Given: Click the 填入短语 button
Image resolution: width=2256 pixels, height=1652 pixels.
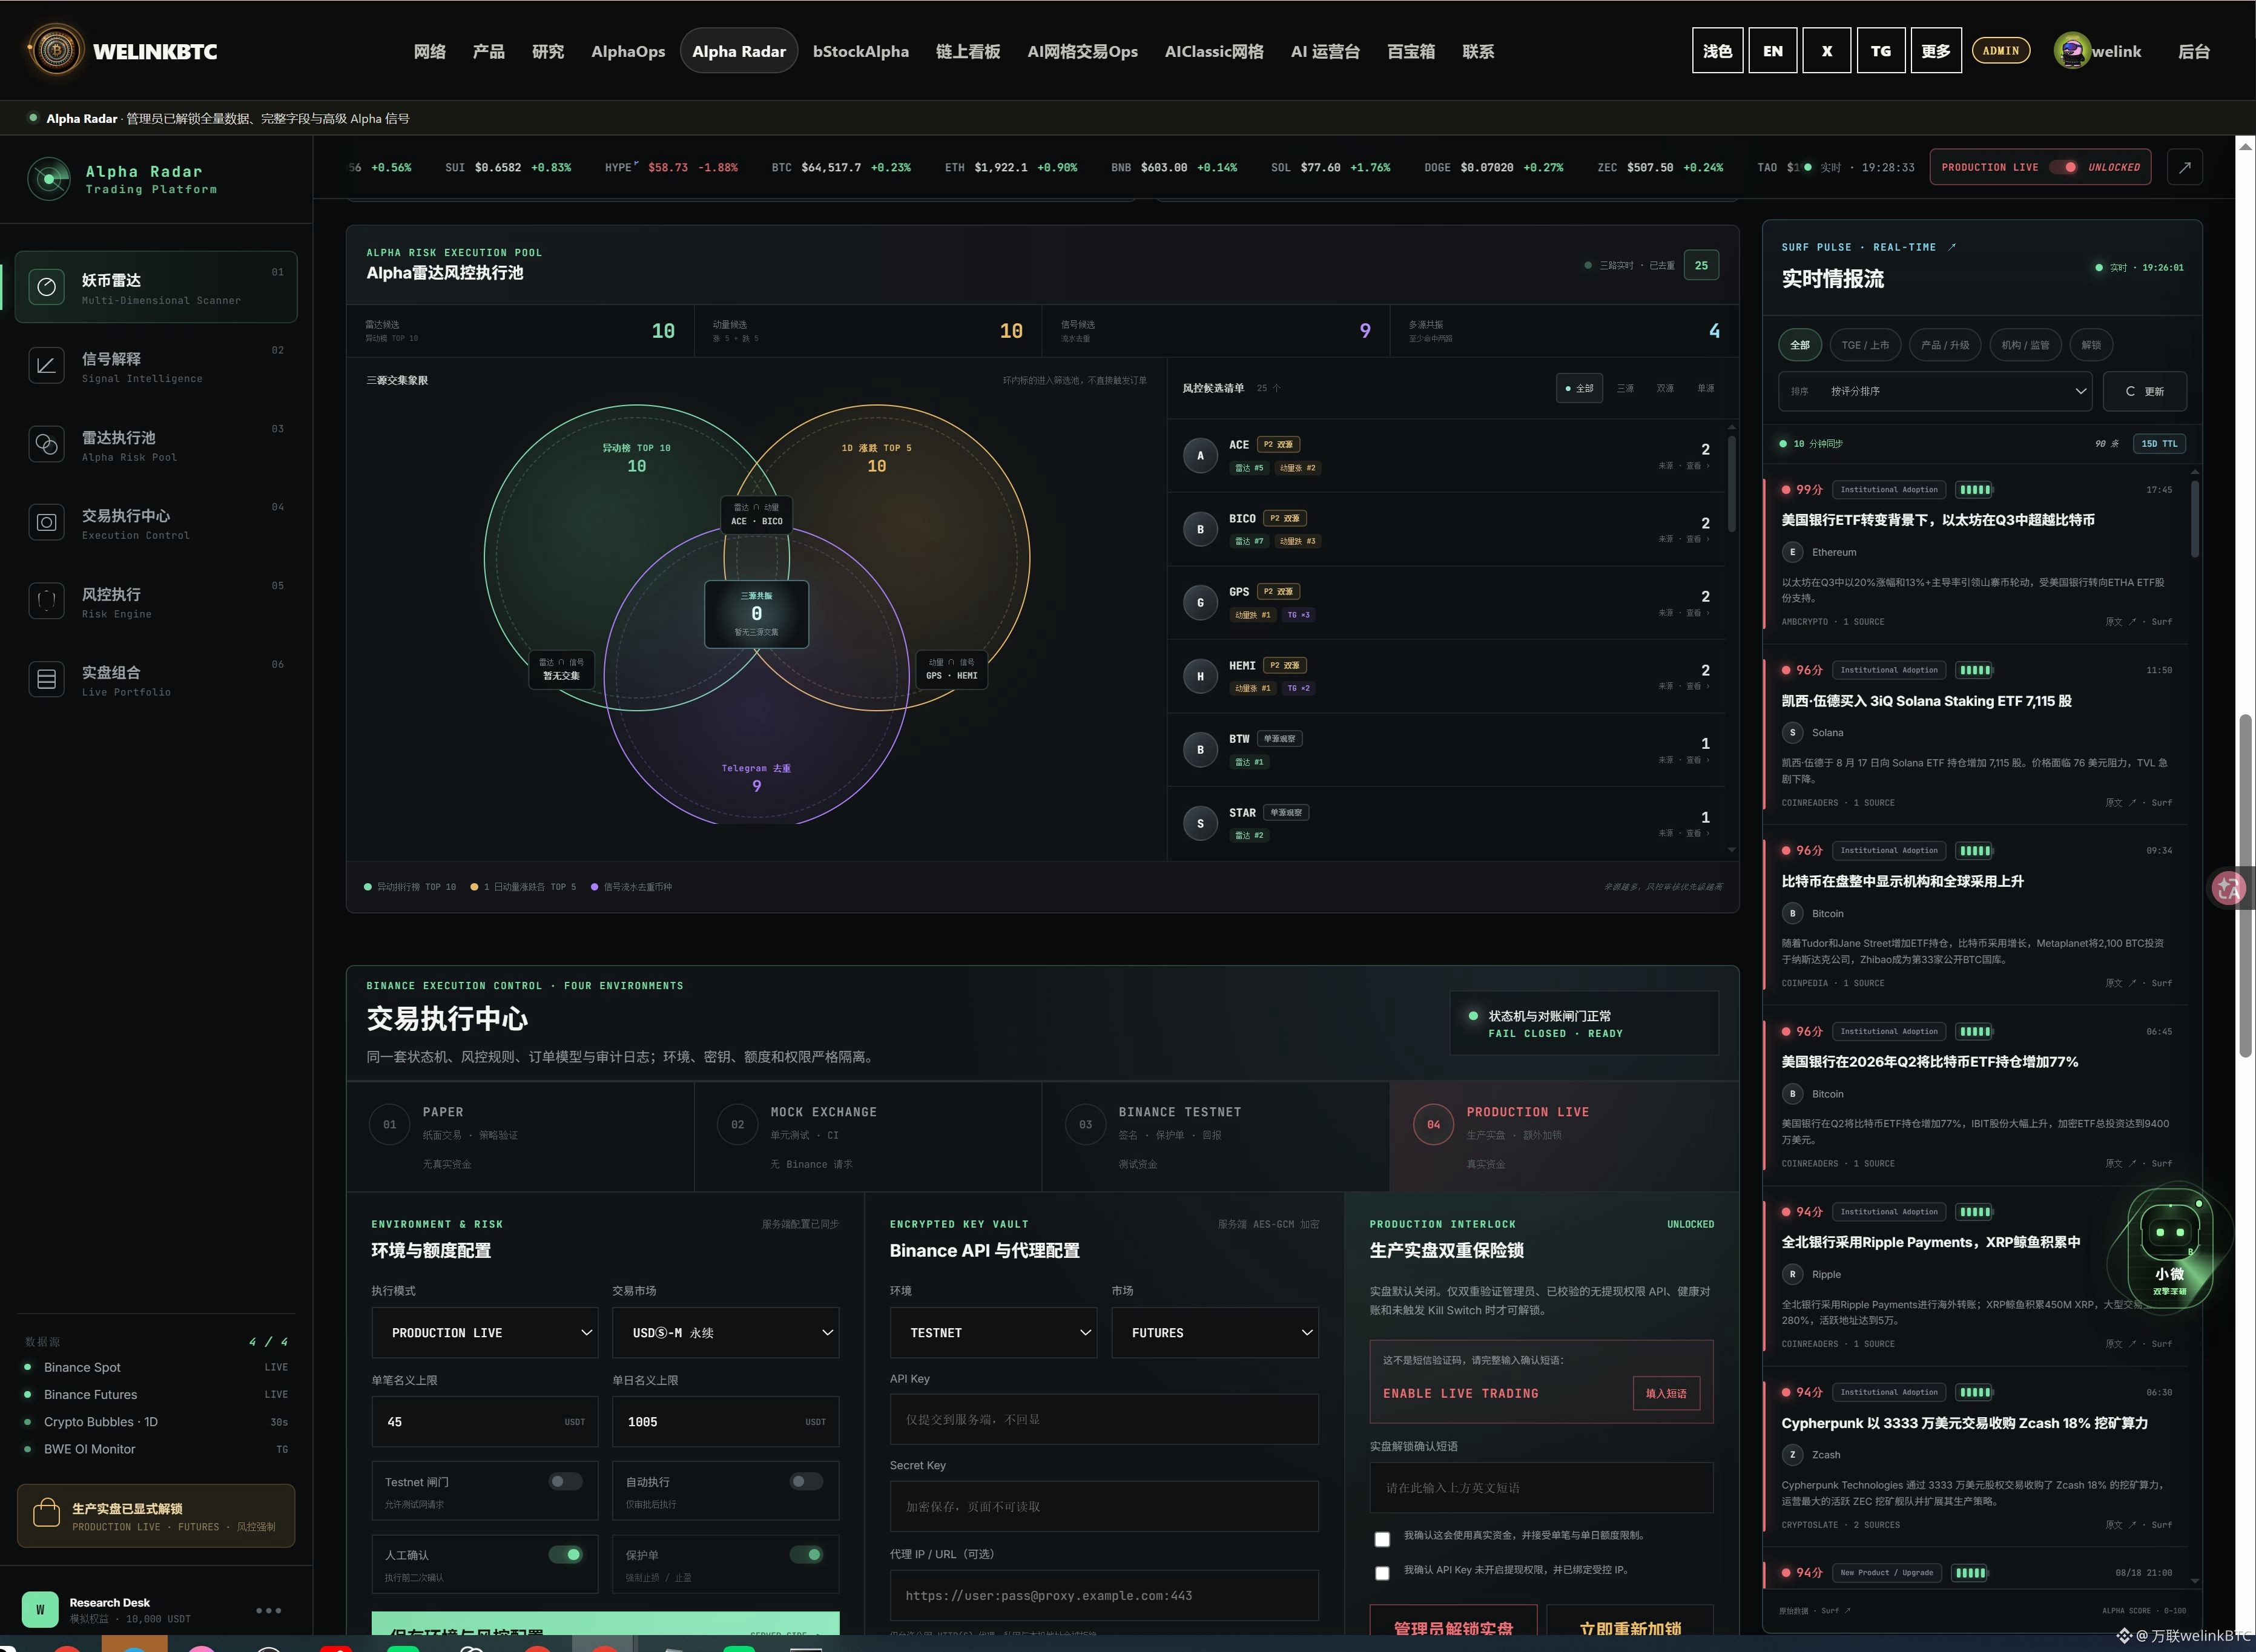Looking at the screenshot, I should 1666,1393.
